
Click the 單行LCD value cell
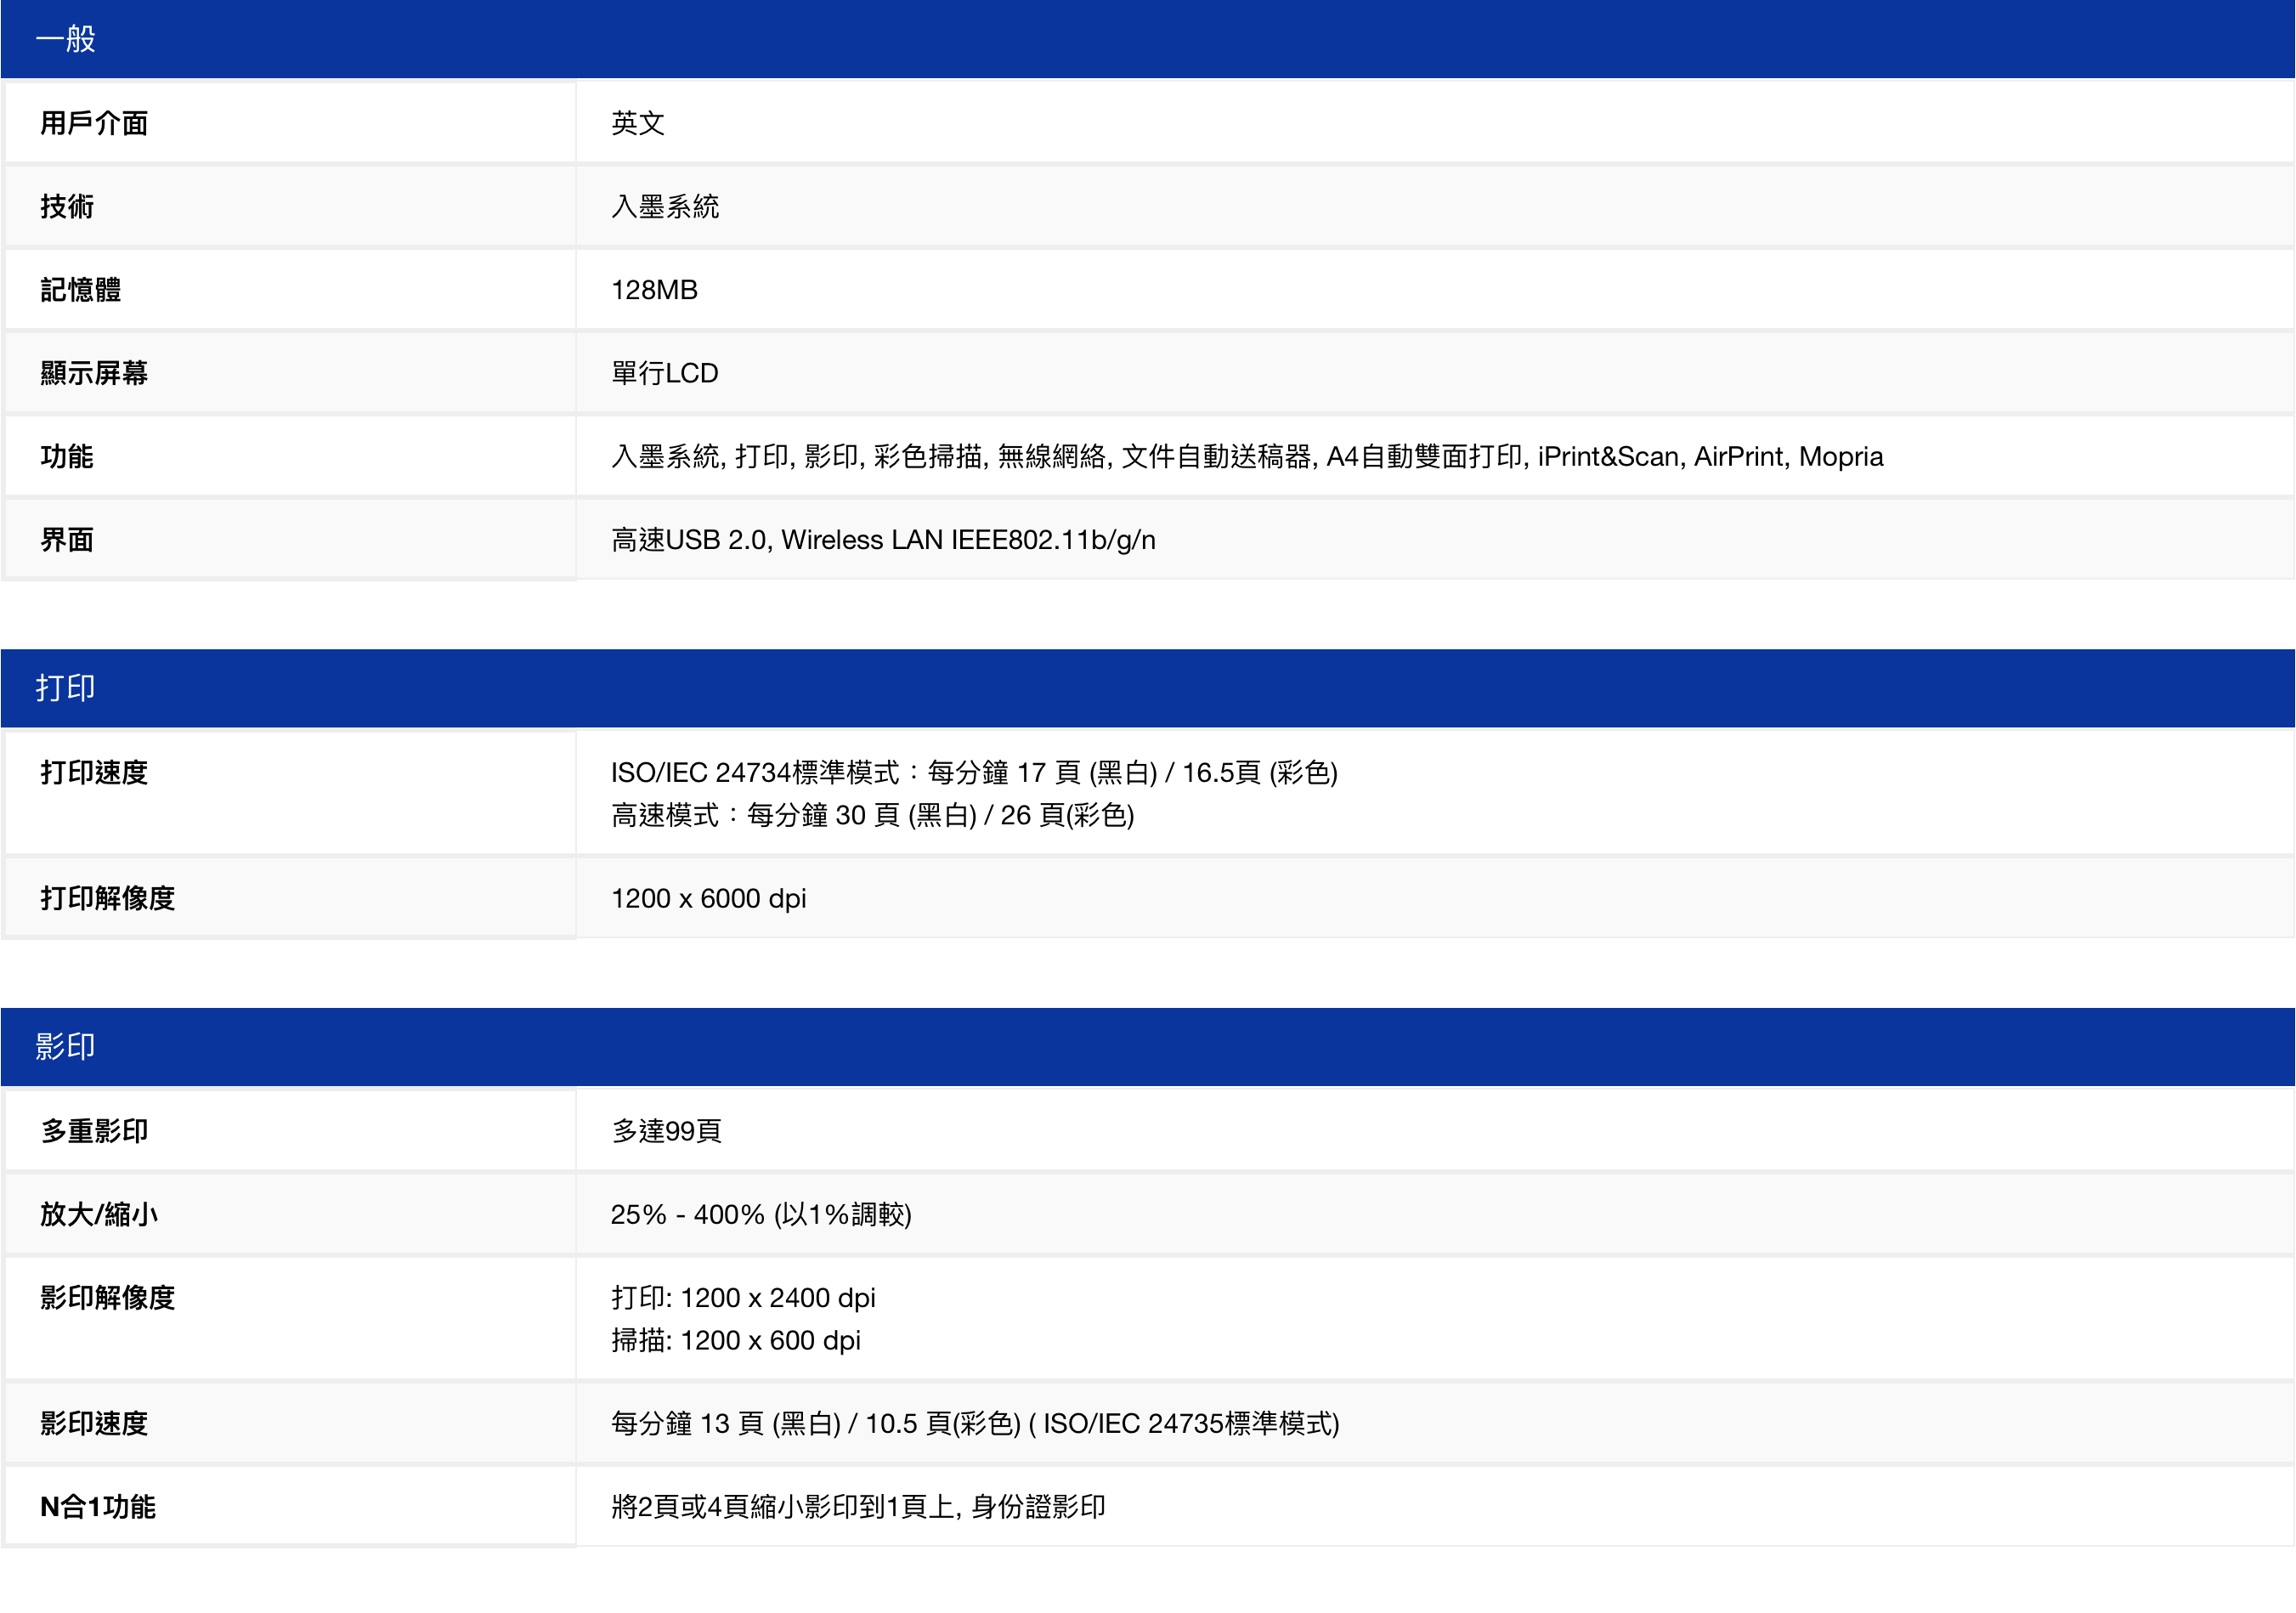665,373
